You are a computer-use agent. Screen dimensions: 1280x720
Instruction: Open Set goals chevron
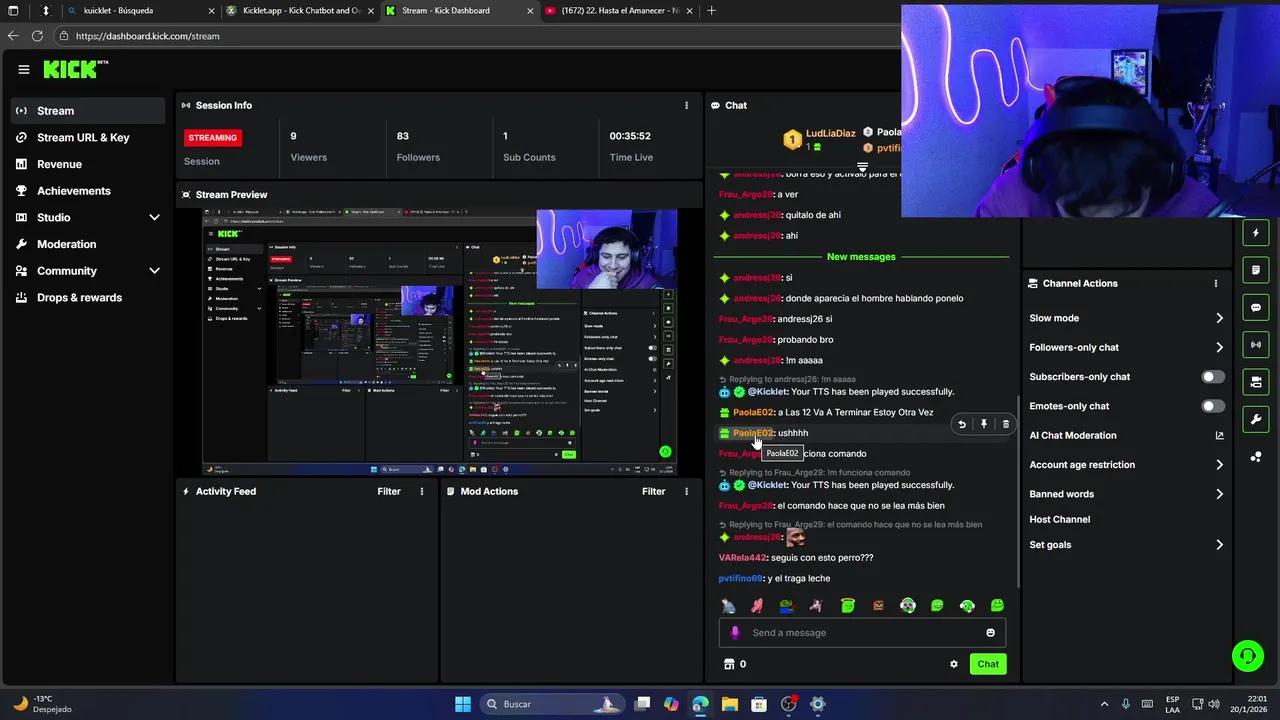(x=1219, y=545)
